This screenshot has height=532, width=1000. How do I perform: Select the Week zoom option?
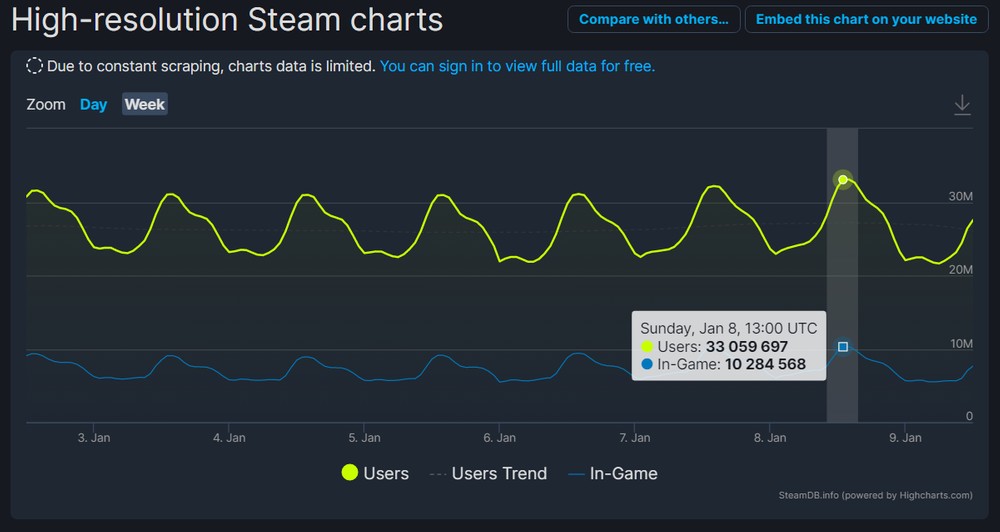(145, 104)
